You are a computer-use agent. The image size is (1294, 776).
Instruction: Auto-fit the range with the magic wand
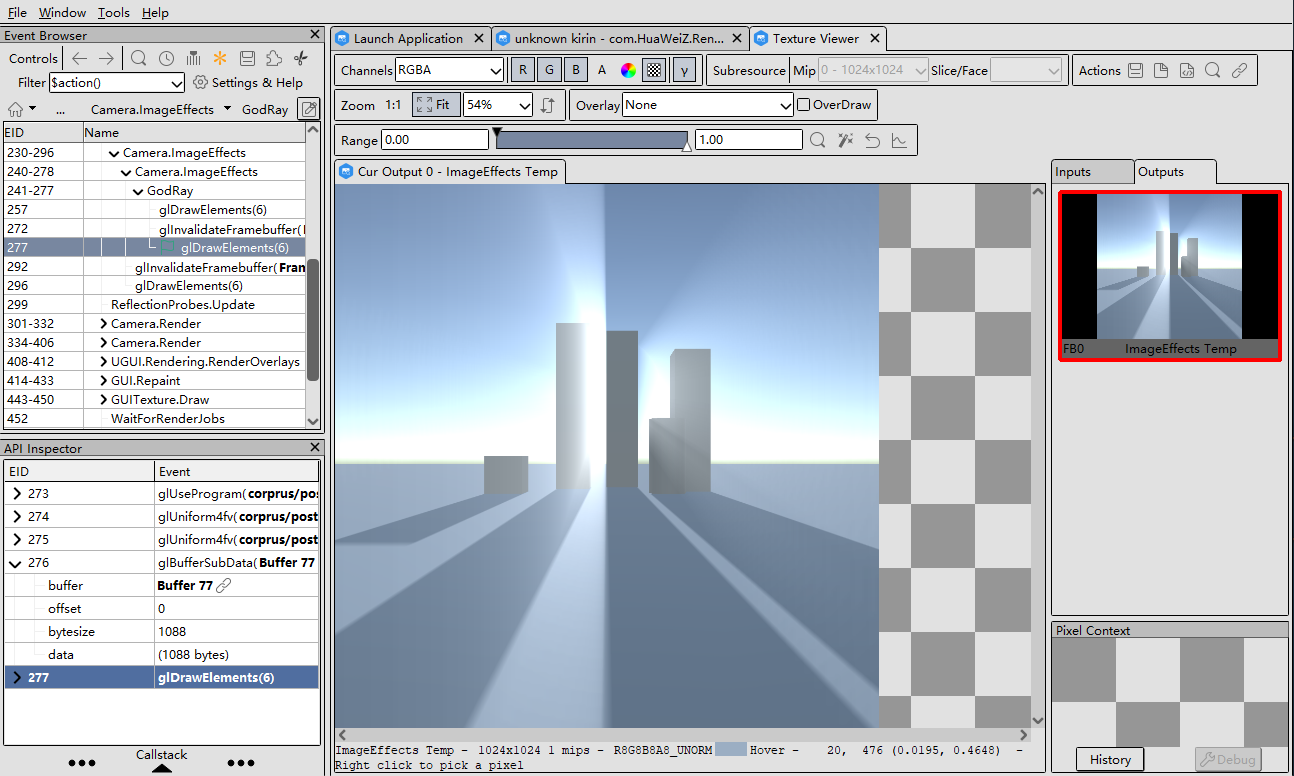click(x=846, y=140)
